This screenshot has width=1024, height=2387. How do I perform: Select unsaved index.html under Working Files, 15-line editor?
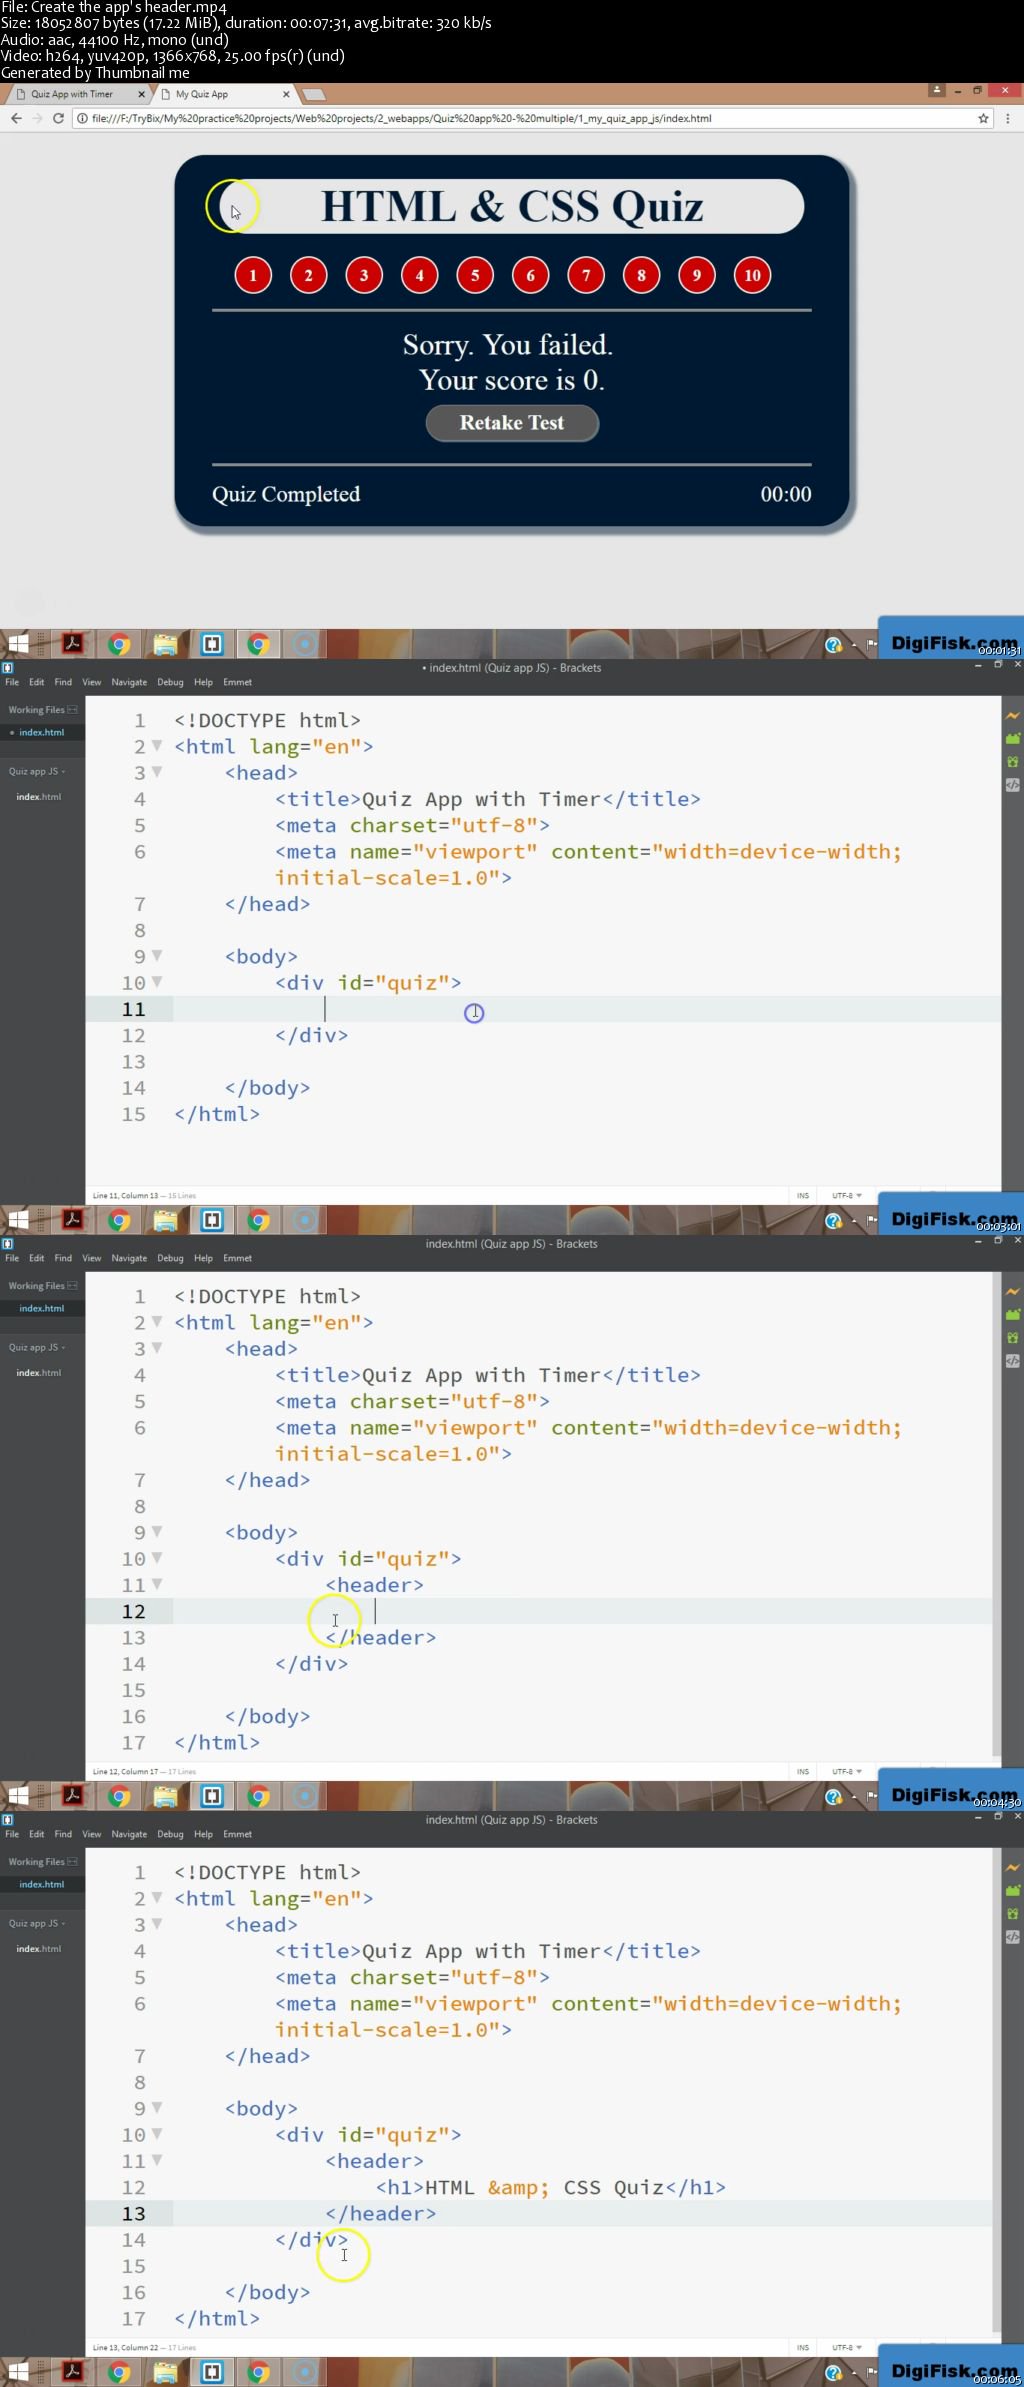pos(42,732)
